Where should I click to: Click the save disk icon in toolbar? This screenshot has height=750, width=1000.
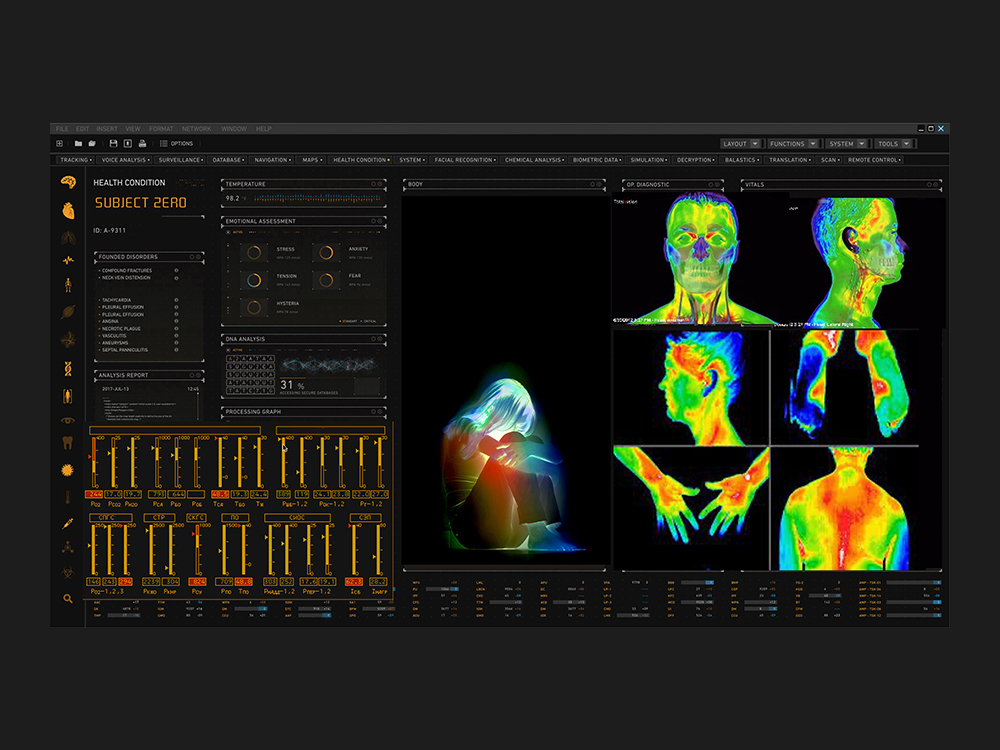coord(114,144)
